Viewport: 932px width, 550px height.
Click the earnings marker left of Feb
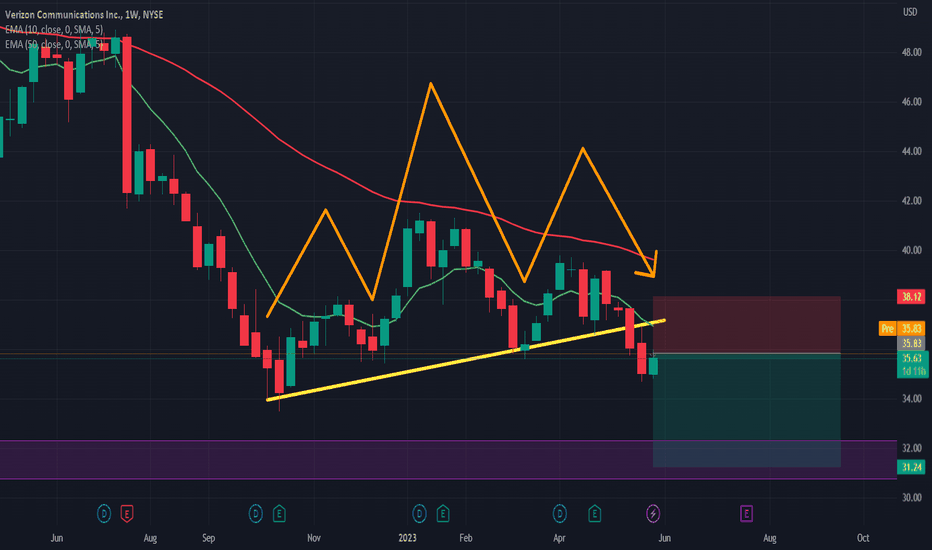[443, 513]
